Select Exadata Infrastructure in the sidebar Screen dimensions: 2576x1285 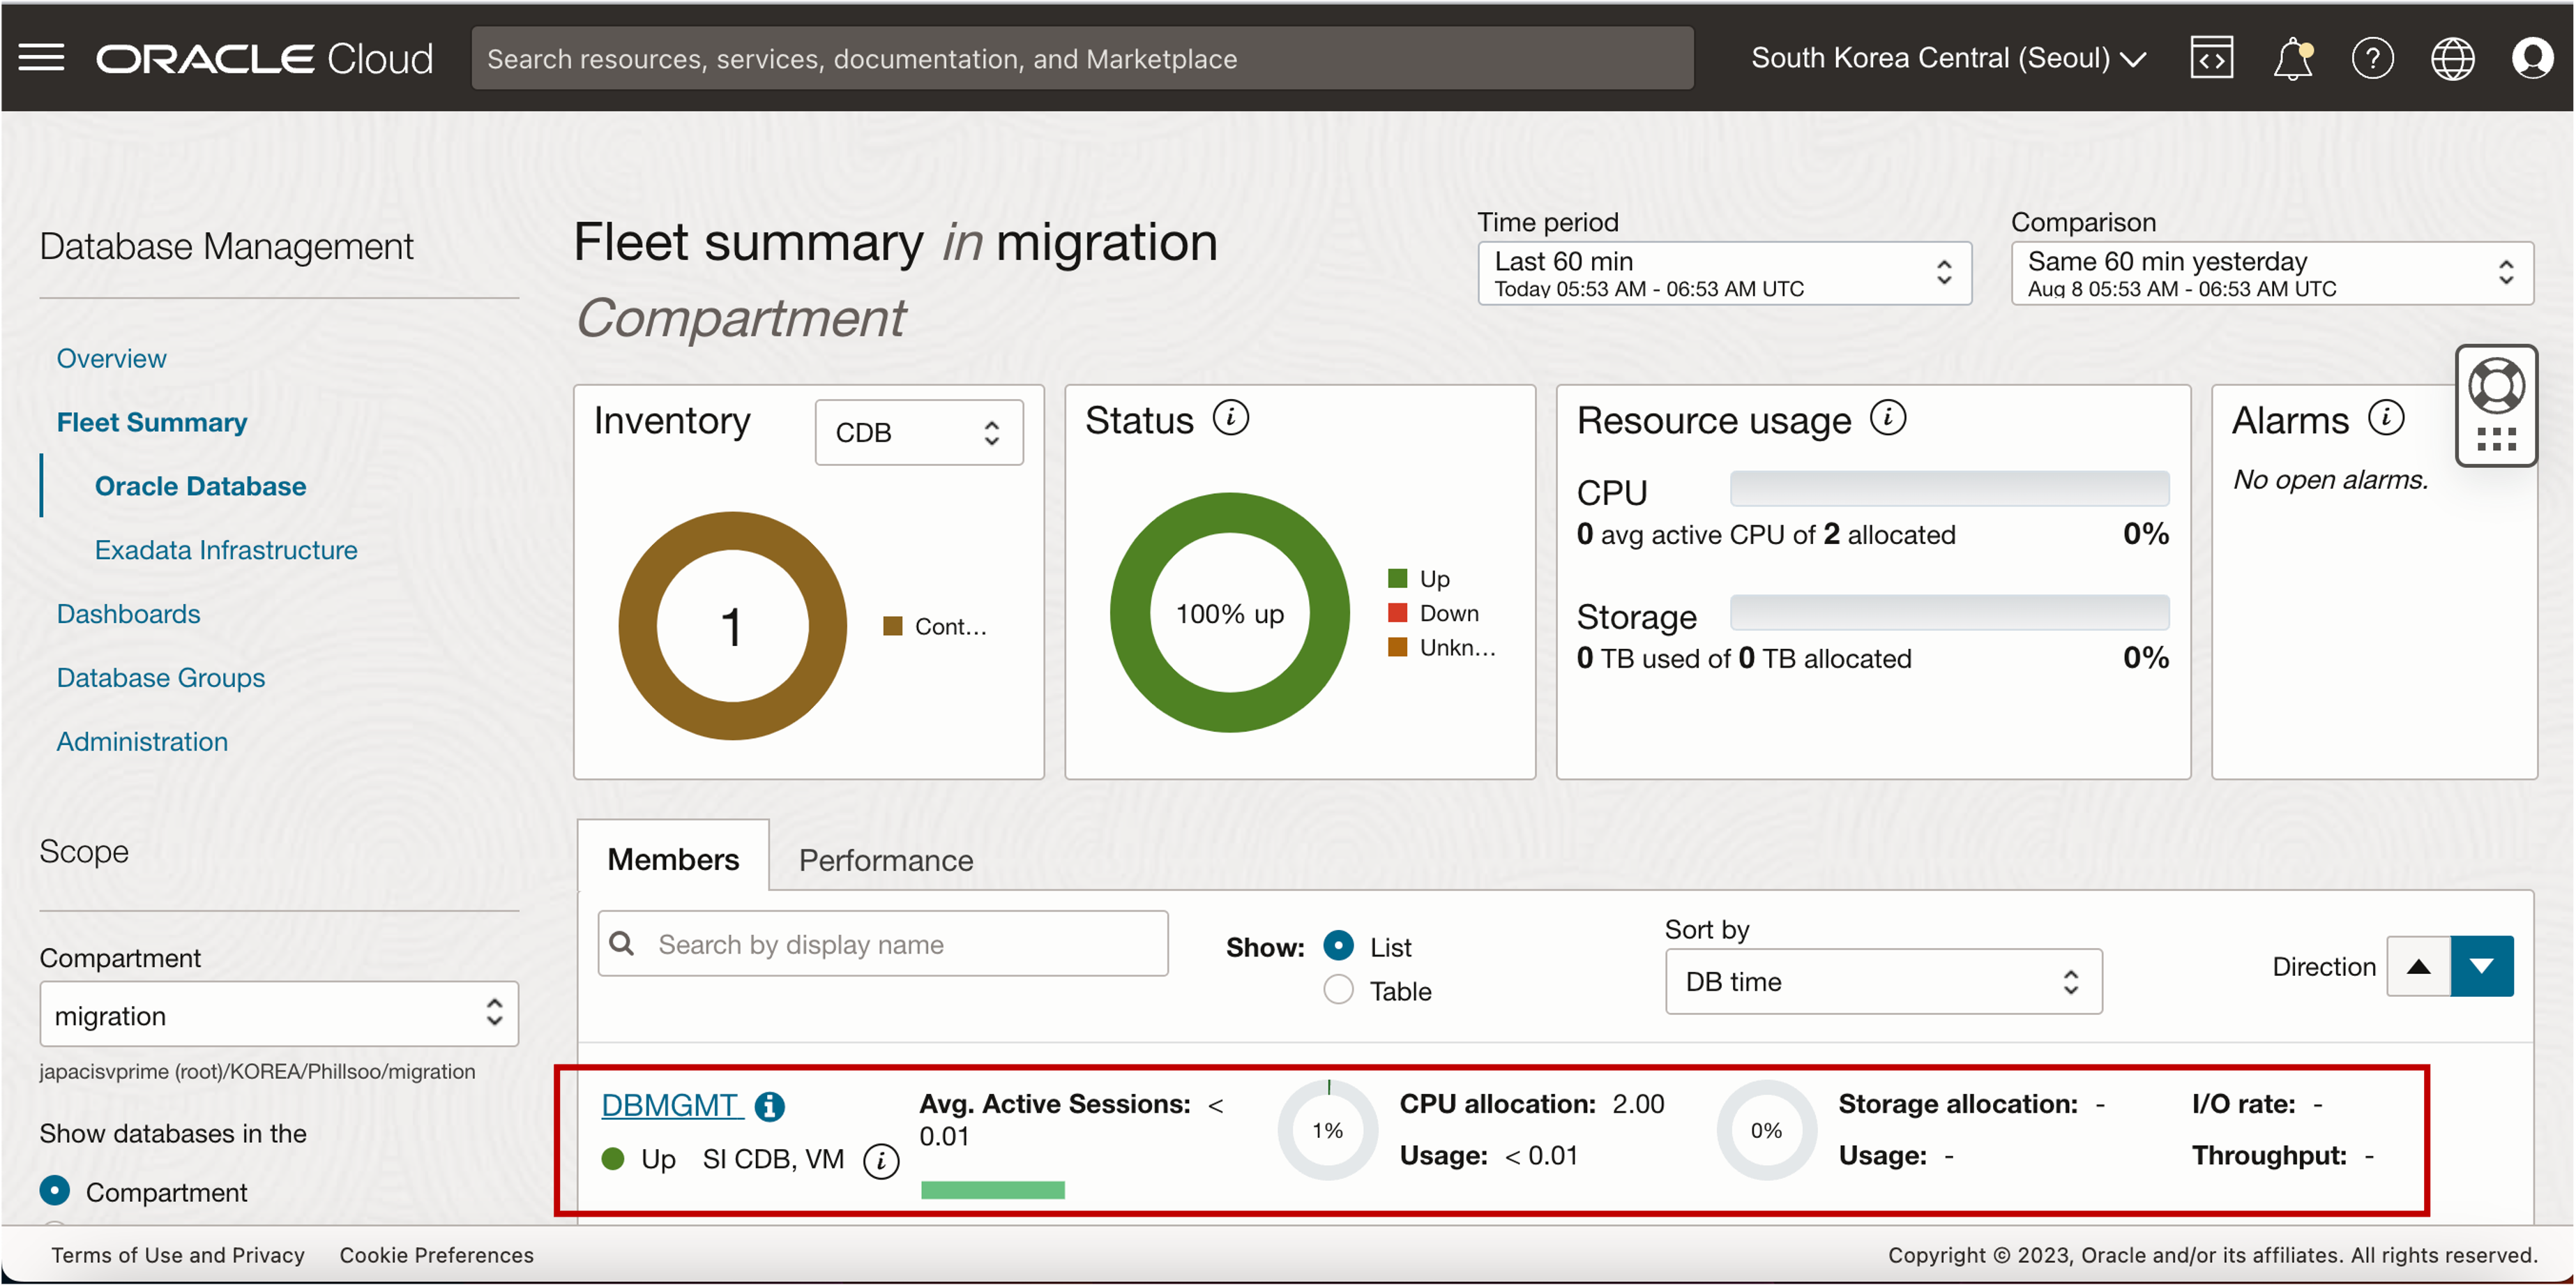pyautogui.click(x=226, y=550)
